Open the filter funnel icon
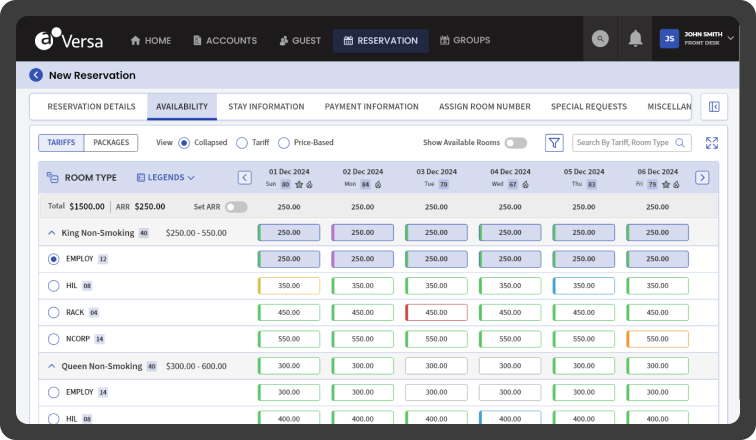756x440 pixels. click(x=554, y=143)
